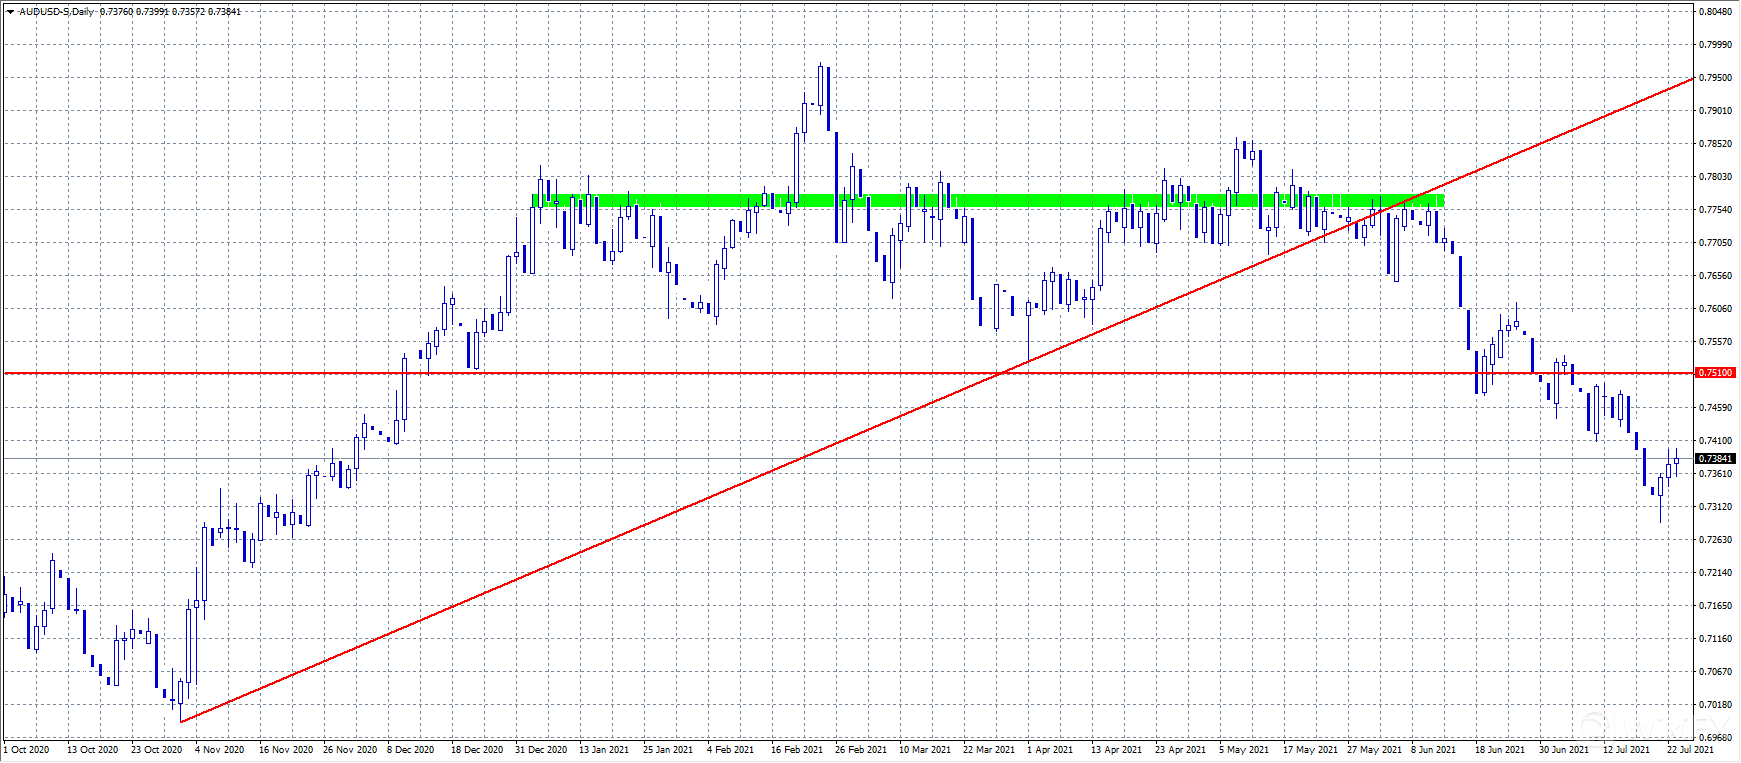
Task: Click the 22 Jul 2021 date label
Action: [x=1689, y=749]
